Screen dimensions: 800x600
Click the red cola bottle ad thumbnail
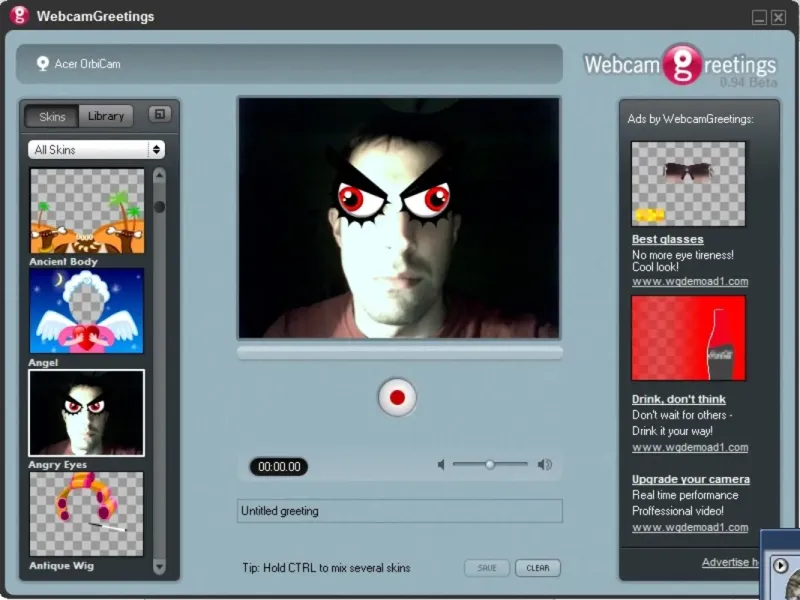click(688, 338)
